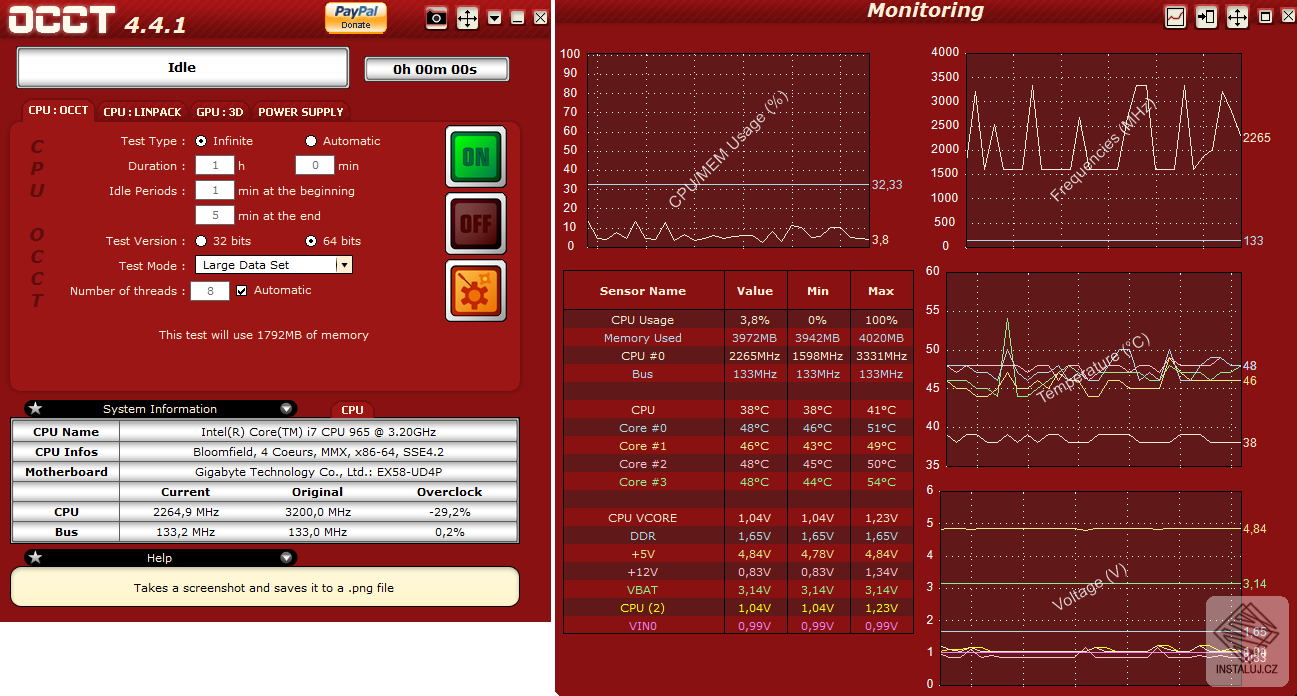The width and height of the screenshot is (1297, 696).
Task: Click the +5V sensor name
Action: [642, 554]
